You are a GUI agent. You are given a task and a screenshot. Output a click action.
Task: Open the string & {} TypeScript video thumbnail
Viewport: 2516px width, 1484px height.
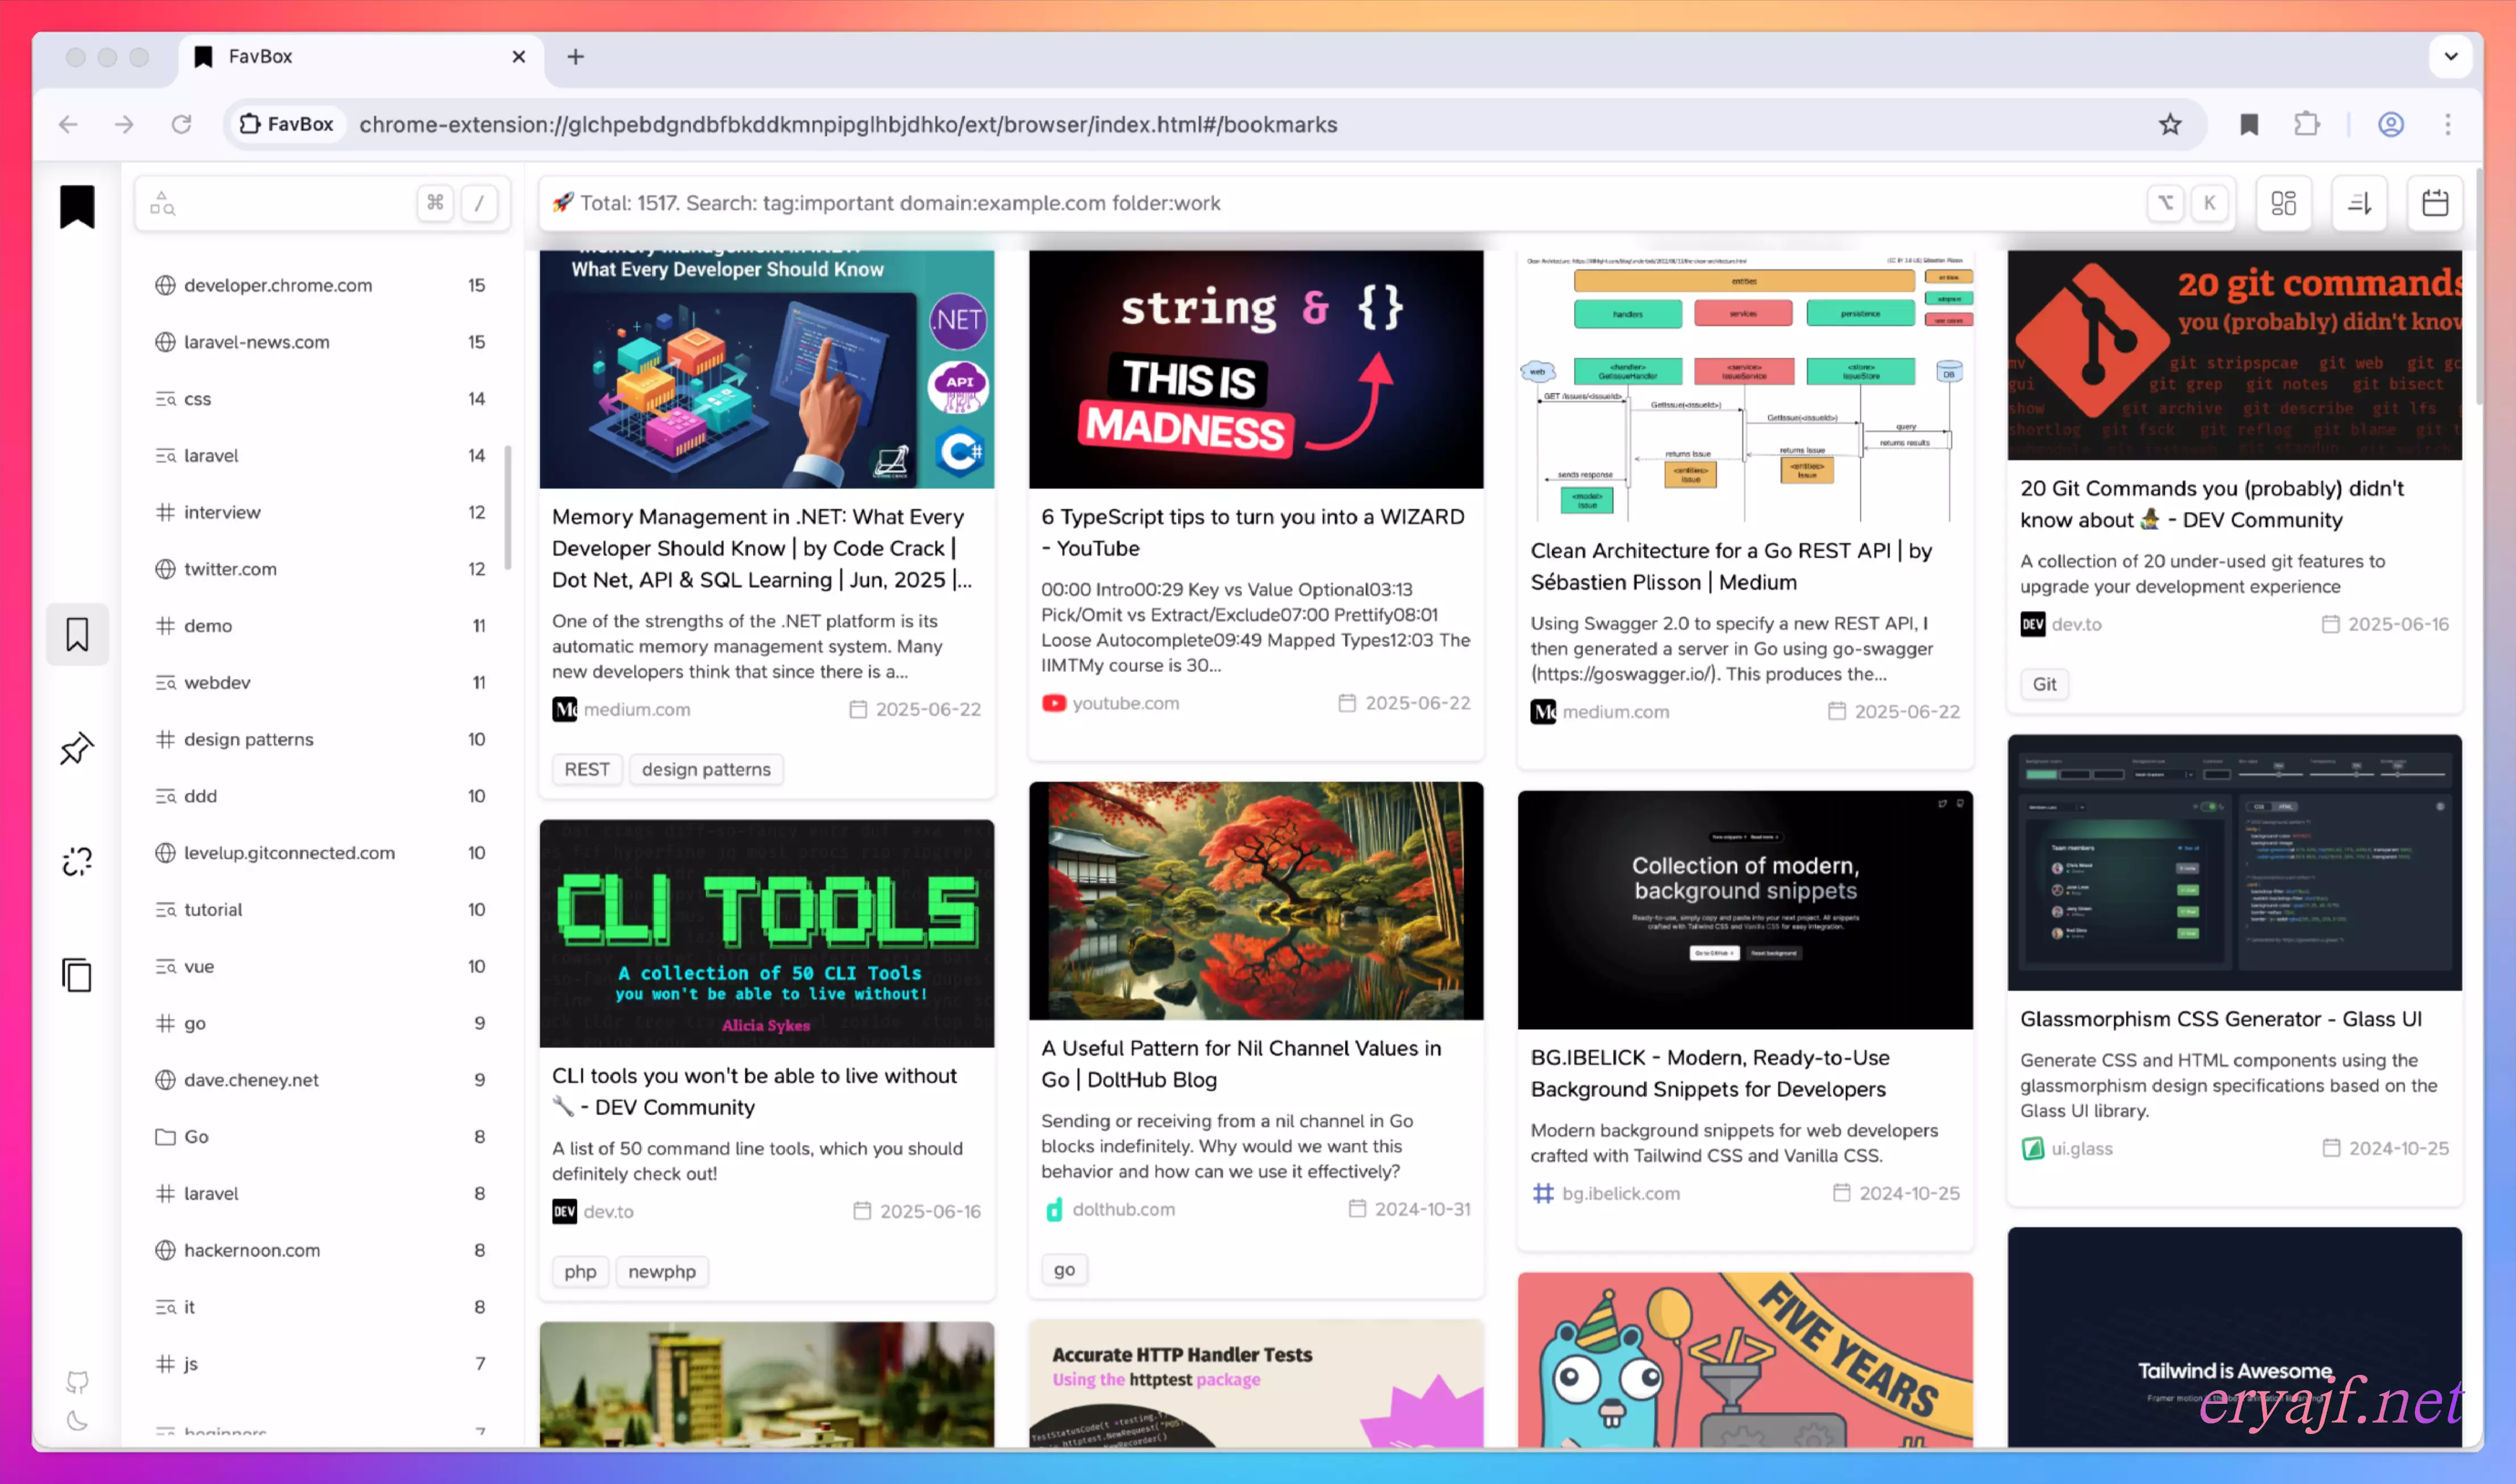pos(1256,369)
